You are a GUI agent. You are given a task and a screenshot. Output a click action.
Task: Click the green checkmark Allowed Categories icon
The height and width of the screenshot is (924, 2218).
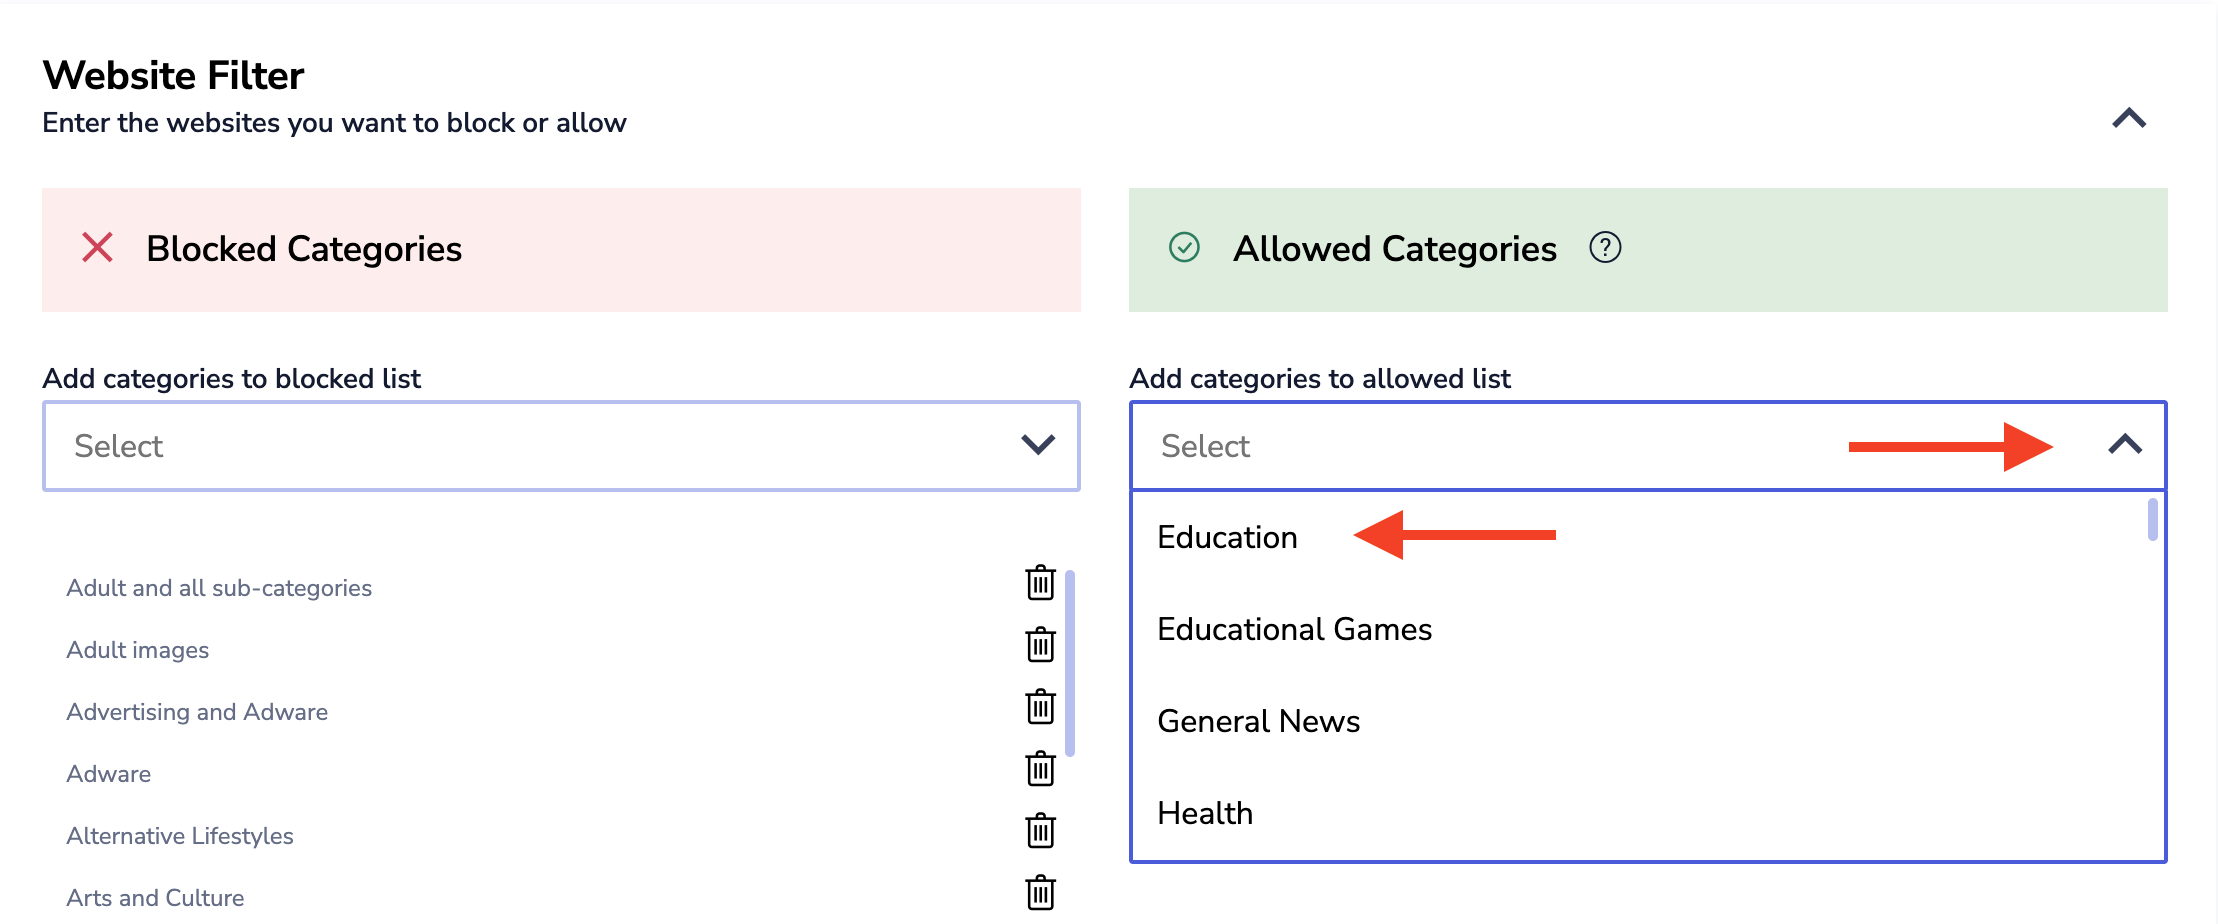(x=1184, y=247)
